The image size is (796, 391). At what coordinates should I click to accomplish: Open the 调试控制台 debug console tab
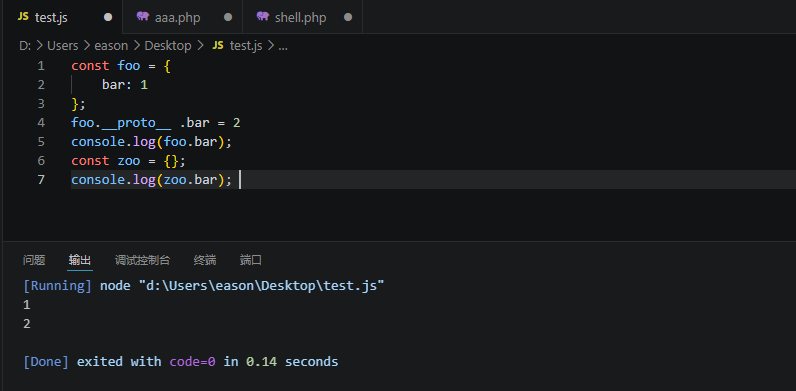pyautogui.click(x=142, y=260)
